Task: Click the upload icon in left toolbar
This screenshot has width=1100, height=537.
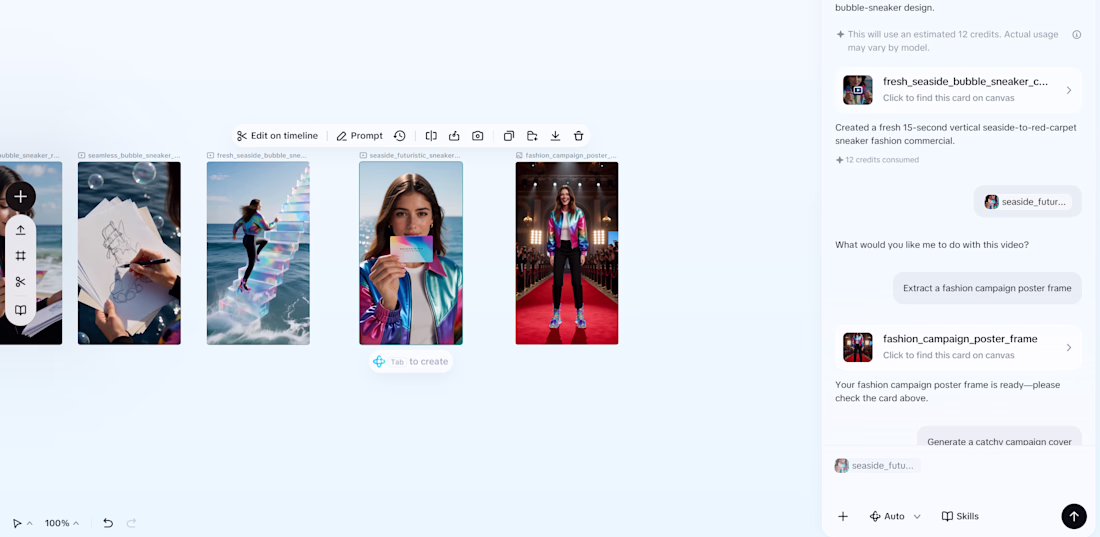Action: [x=20, y=230]
